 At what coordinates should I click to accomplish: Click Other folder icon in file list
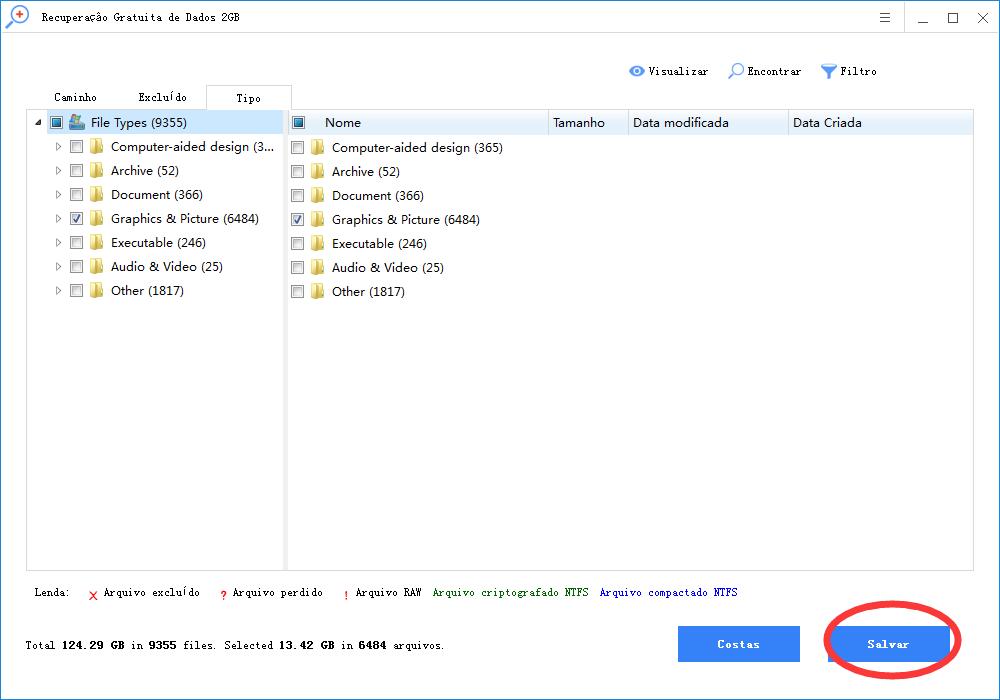(318, 291)
